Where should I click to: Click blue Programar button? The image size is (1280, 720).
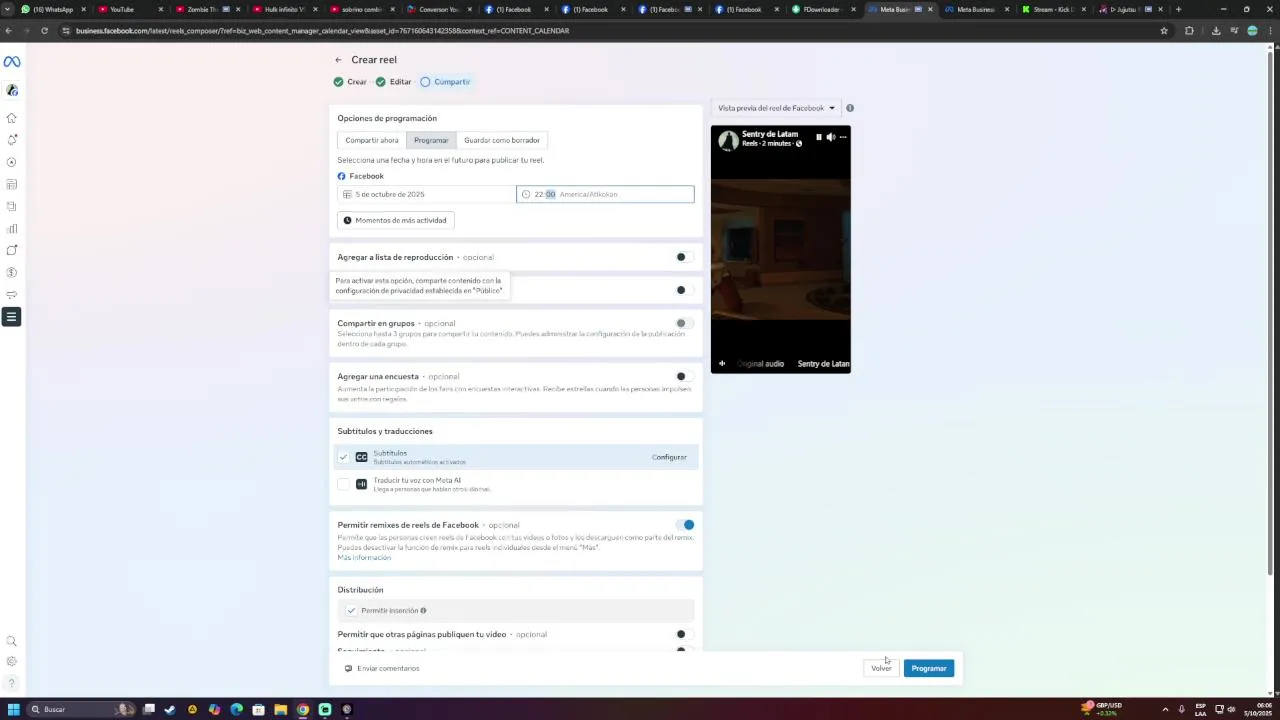[x=929, y=668]
